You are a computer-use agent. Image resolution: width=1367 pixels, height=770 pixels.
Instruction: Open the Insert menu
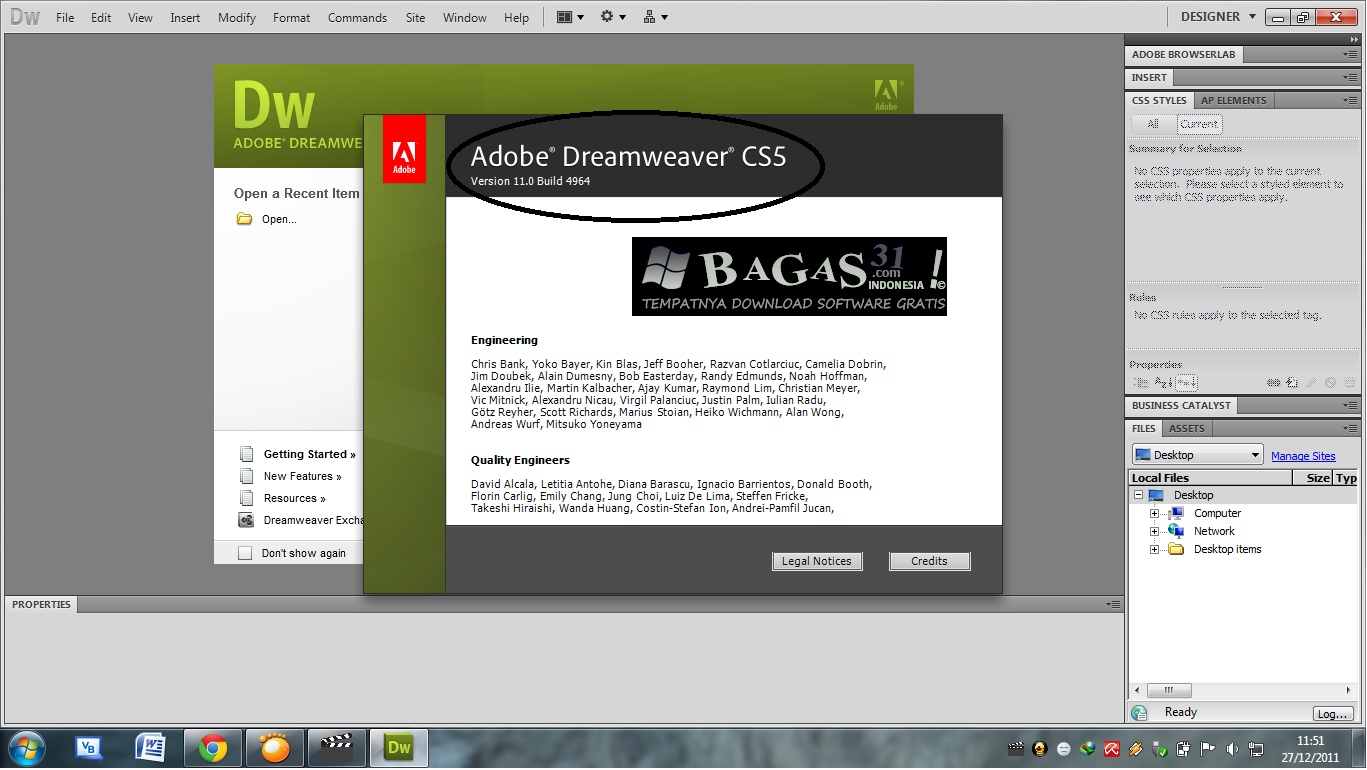point(185,18)
